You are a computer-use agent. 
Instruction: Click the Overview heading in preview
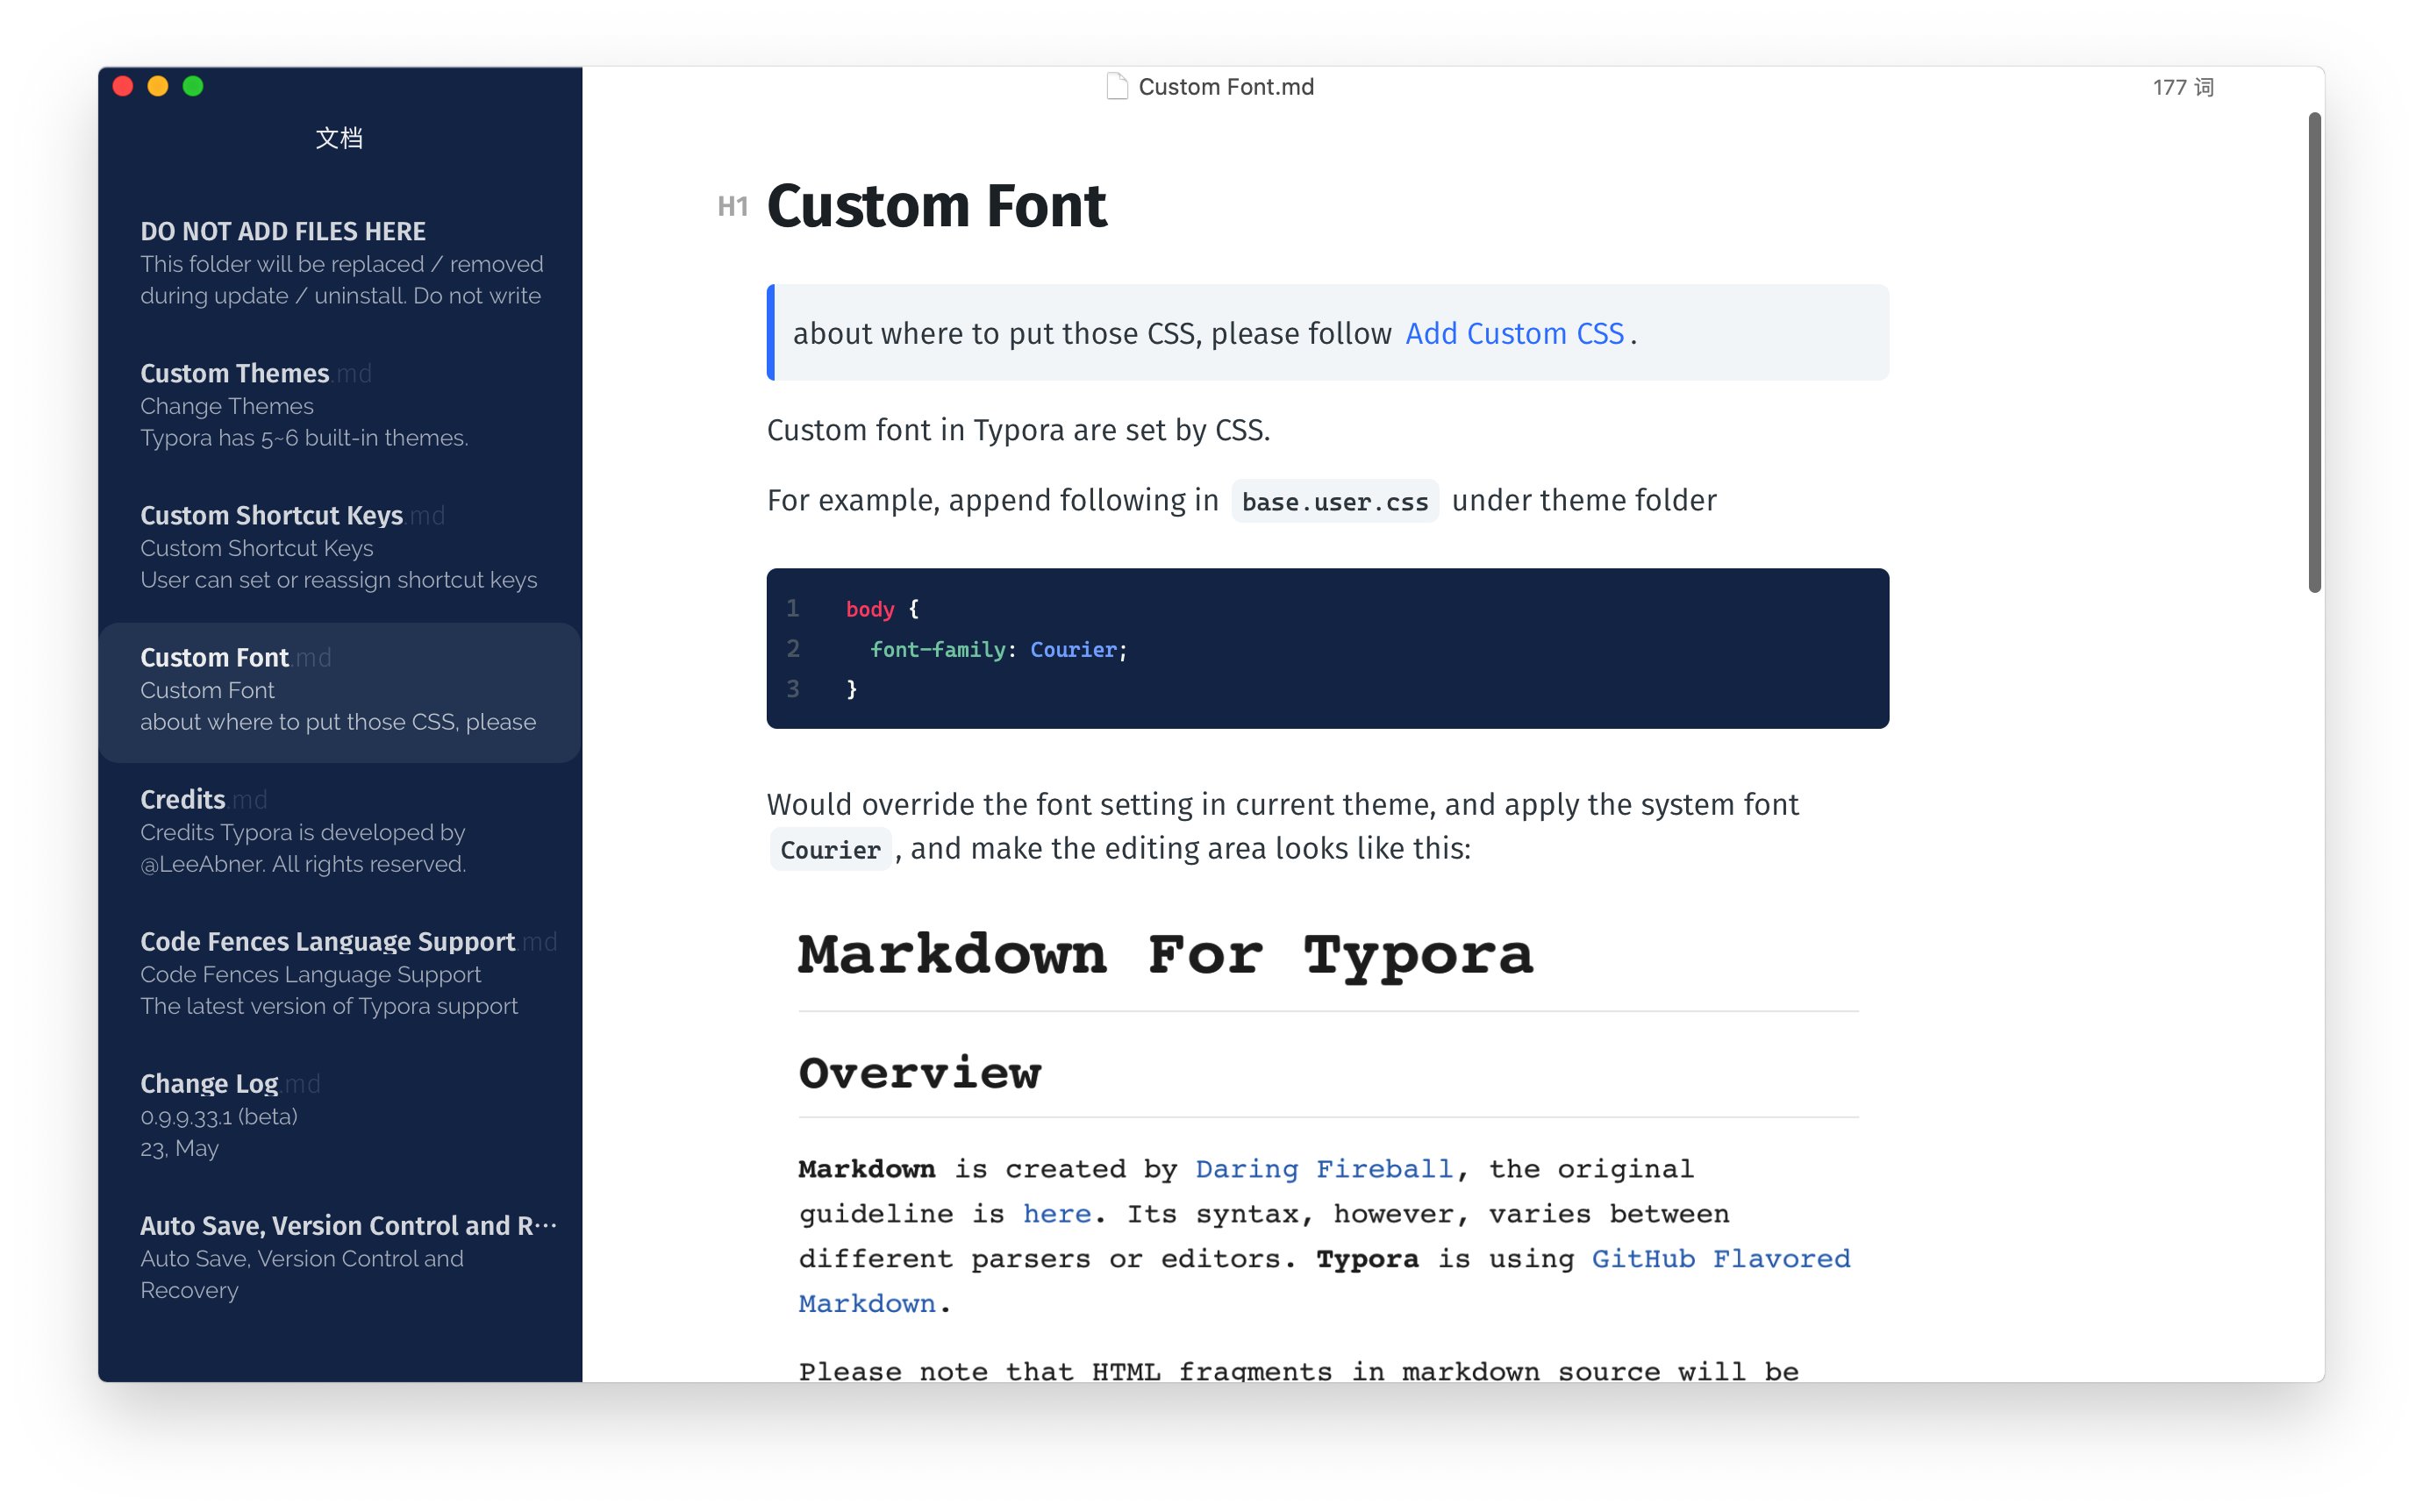tap(919, 1073)
